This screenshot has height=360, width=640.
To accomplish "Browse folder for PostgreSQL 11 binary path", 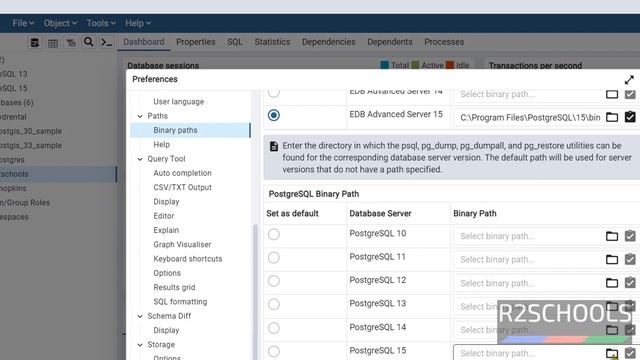I will [612, 259].
